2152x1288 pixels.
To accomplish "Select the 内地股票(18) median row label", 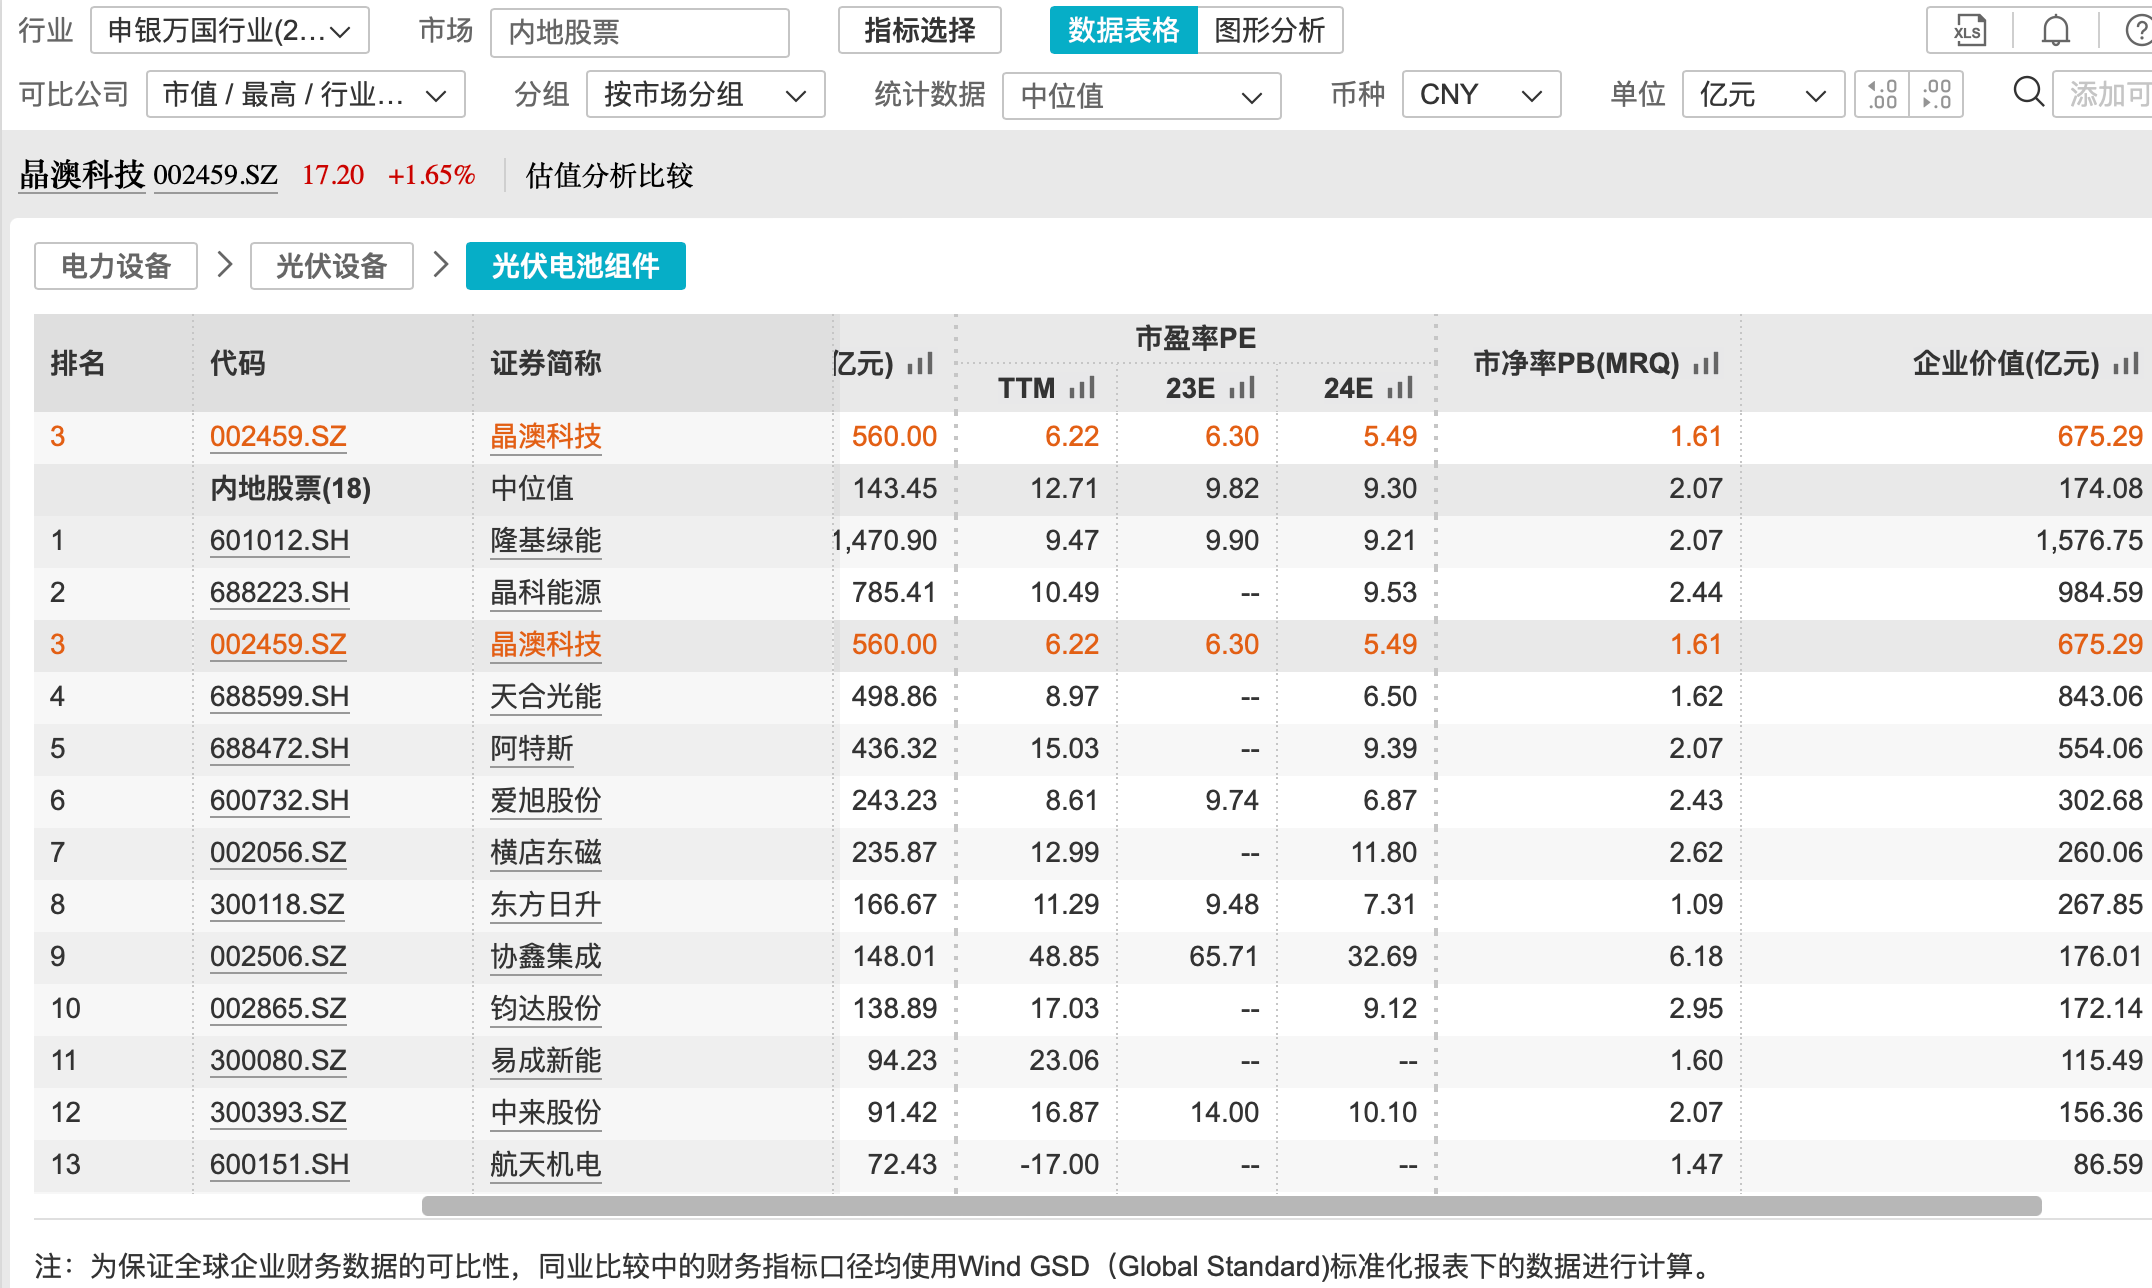I will (x=290, y=489).
